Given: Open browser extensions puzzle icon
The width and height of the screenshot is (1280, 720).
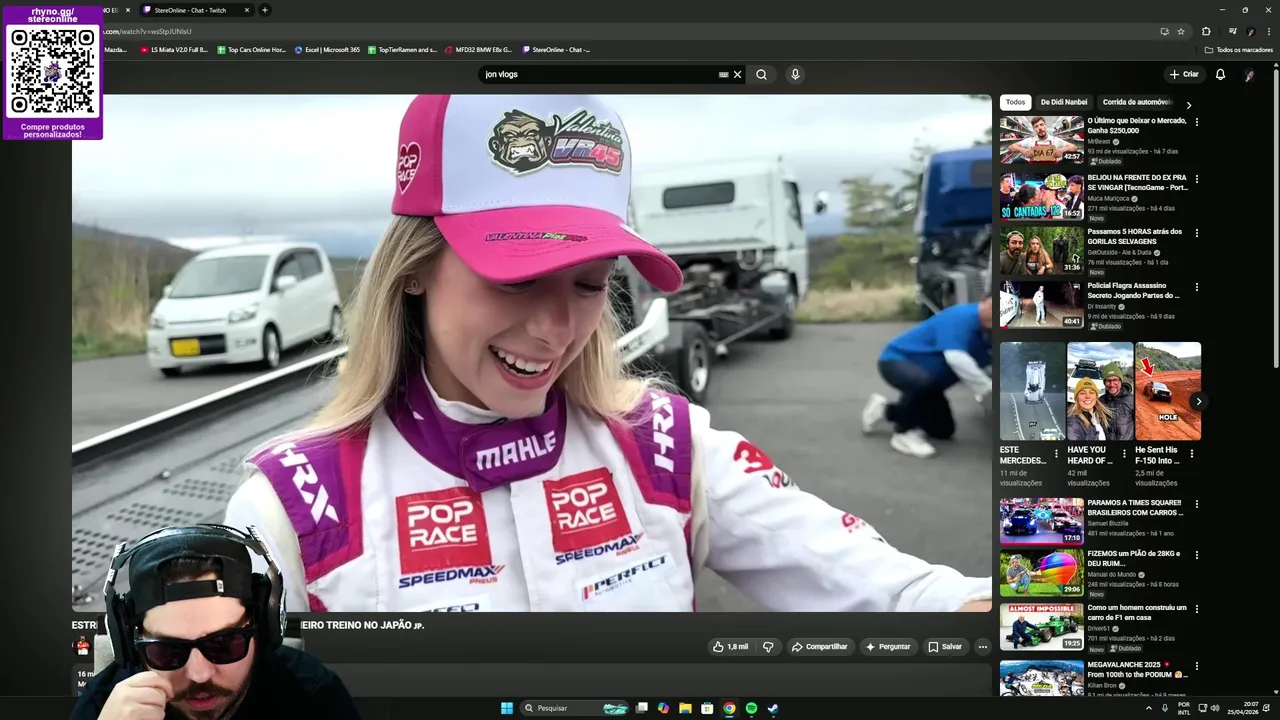Looking at the screenshot, I should coord(1206,31).
